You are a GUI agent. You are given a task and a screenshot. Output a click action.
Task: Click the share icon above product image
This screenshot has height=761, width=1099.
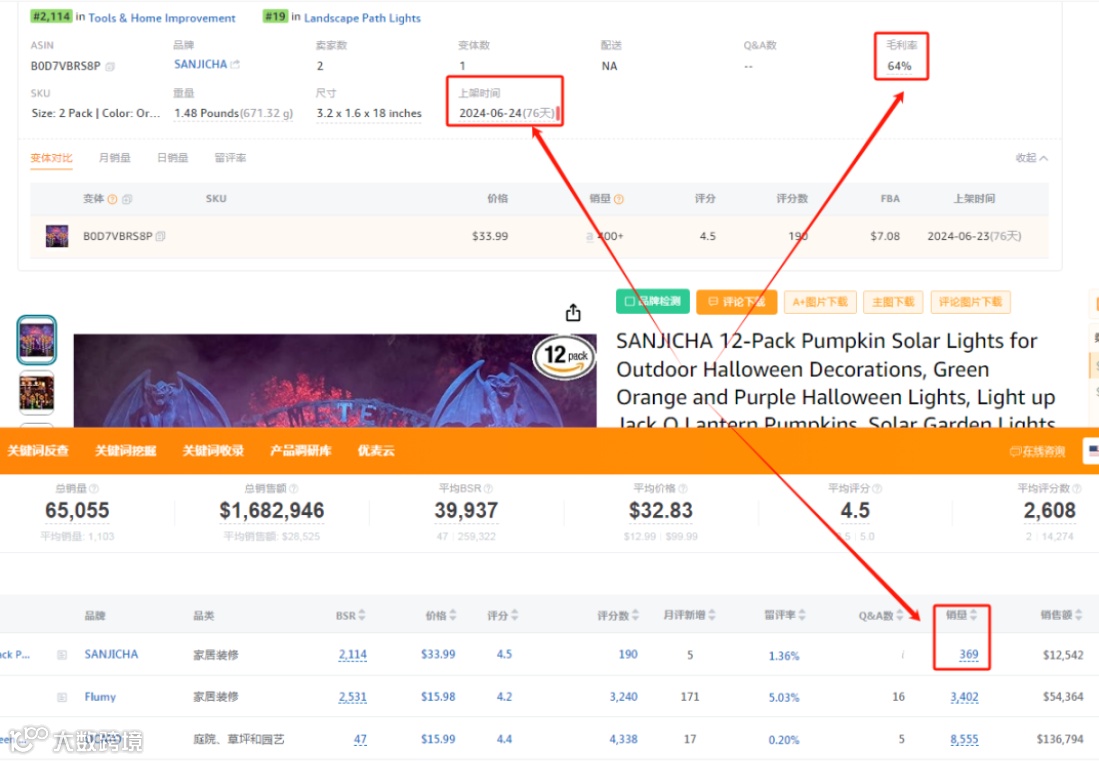tap(573, 313)
